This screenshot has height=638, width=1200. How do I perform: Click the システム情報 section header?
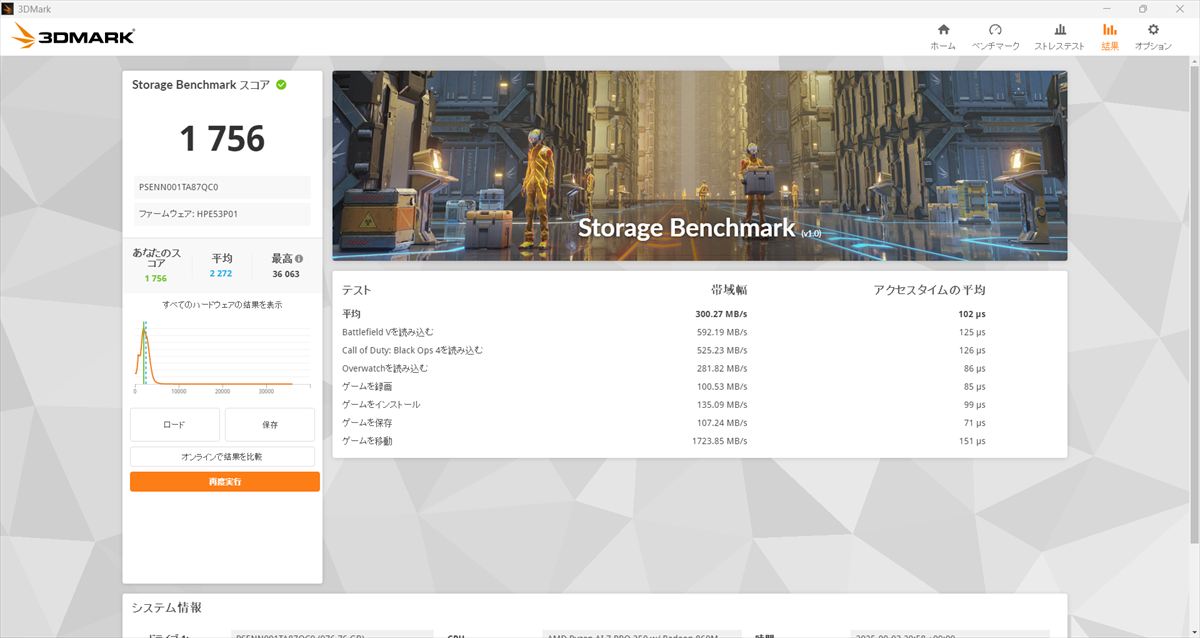[x=167, y=608]
